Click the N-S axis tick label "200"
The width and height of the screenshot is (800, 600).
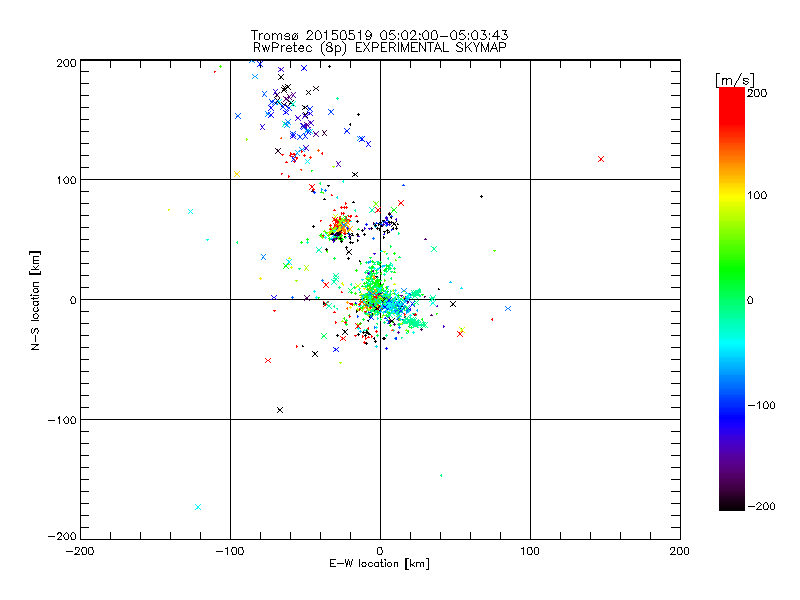(x=66, y=63)
